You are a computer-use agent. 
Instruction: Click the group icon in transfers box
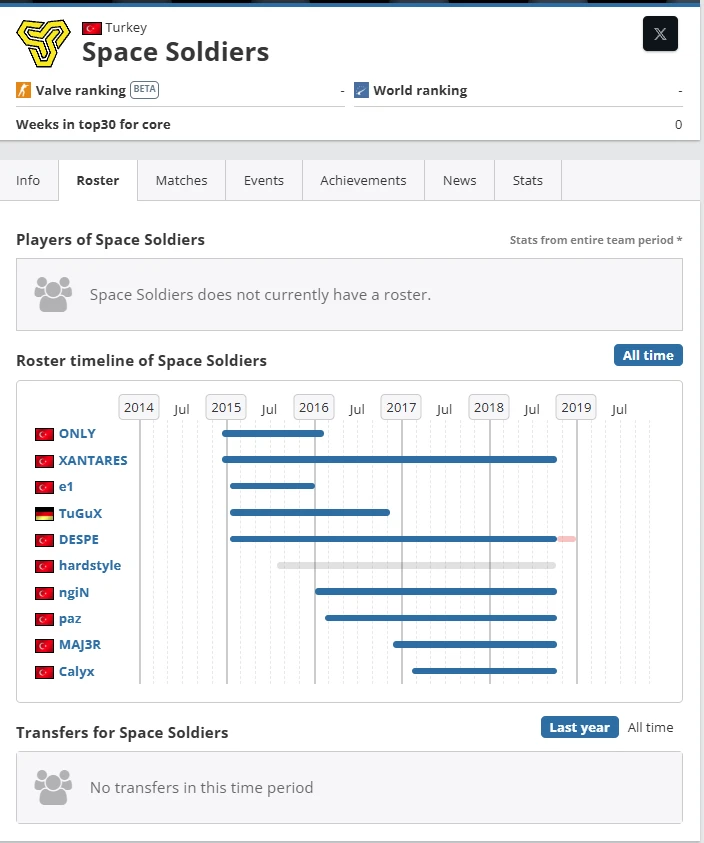[x=53, y=787]
